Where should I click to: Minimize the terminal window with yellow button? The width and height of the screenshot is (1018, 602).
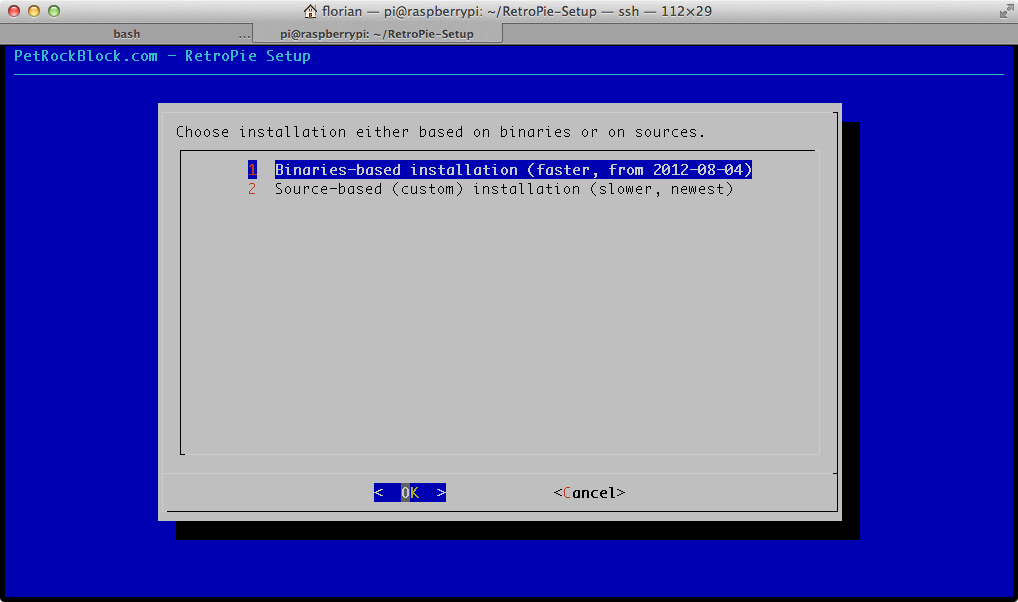pyautogui.click(x=34, y=11)
